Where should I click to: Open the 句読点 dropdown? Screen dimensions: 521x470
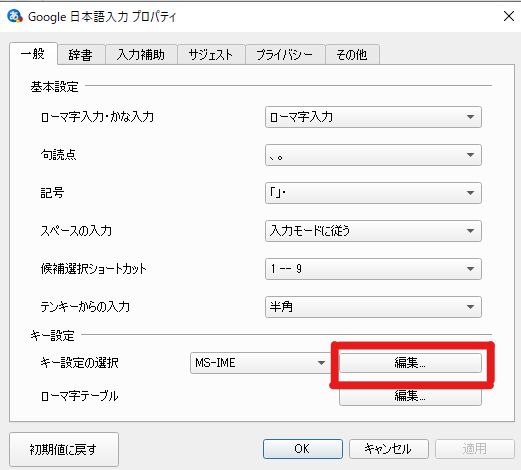(x=373, y=155)
